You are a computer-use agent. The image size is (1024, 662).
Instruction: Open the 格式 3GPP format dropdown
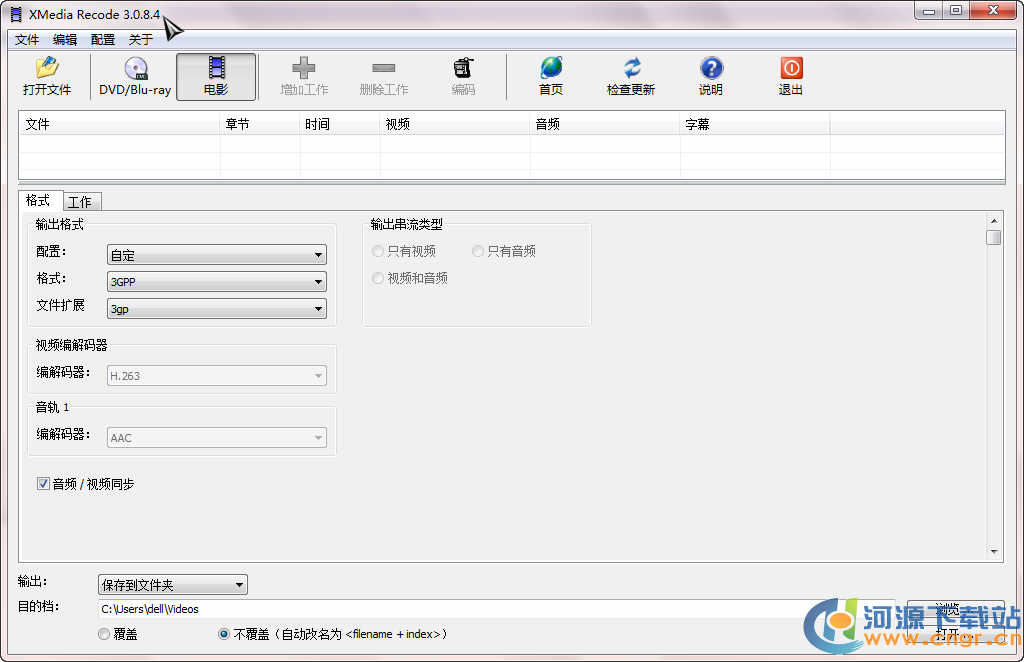point(217,282)
